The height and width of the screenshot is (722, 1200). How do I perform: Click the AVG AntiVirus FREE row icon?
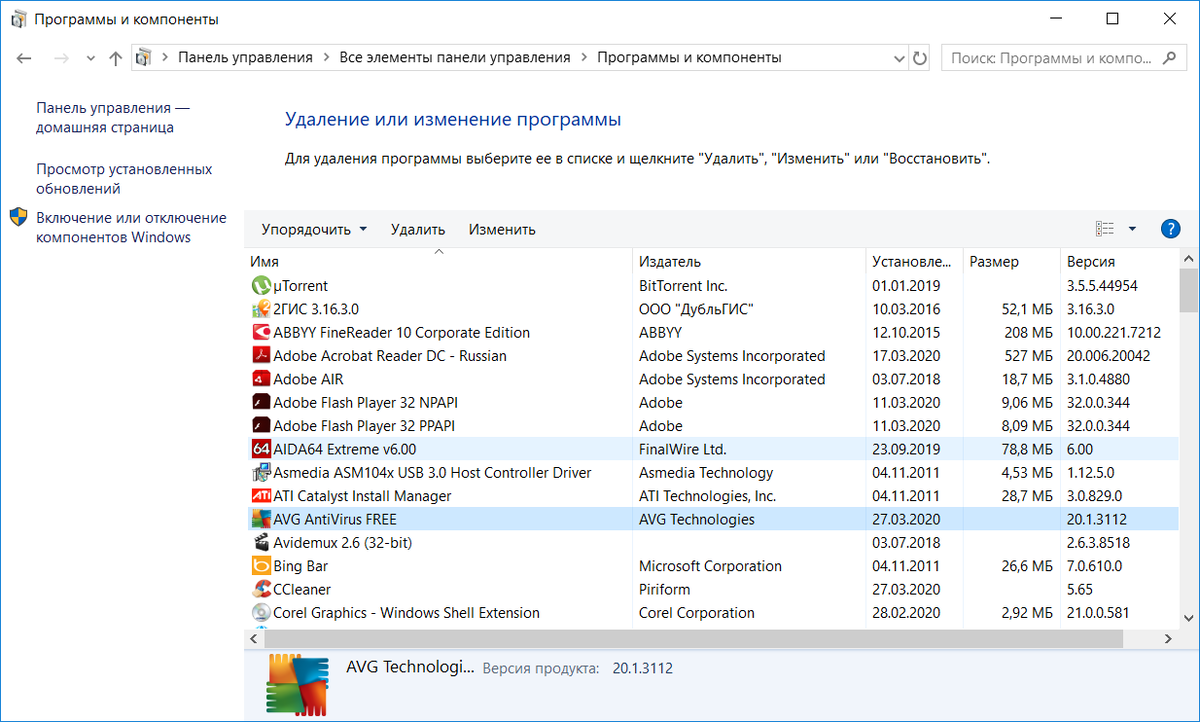(260, 519)
